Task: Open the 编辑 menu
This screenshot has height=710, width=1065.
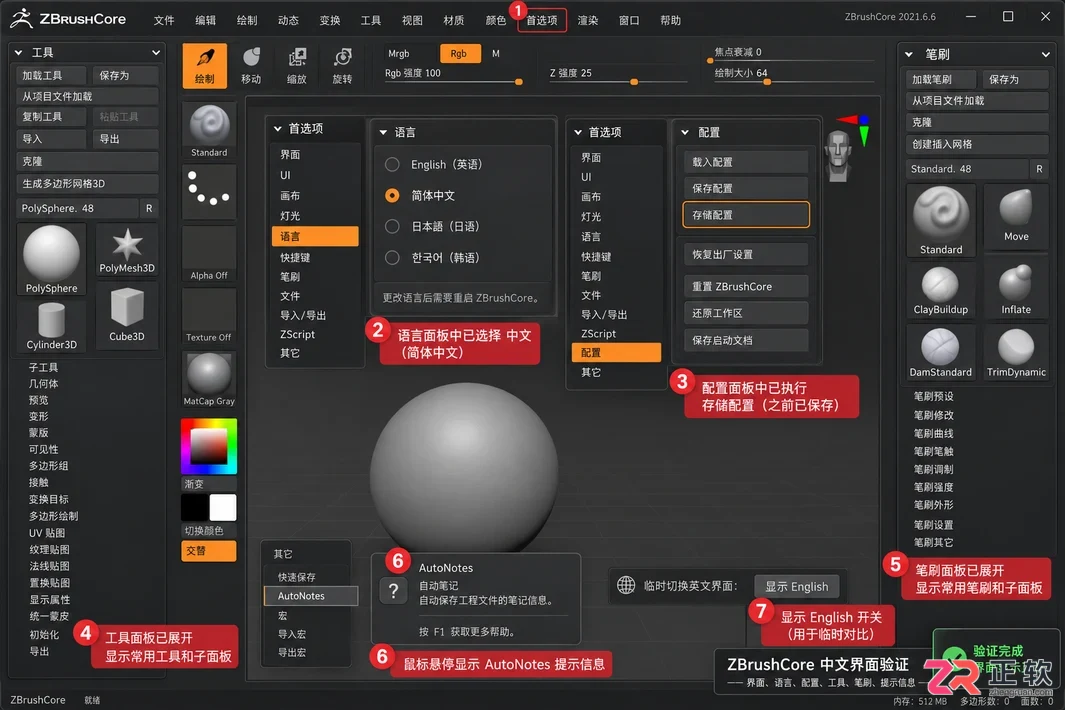Action: pos(205,20)
